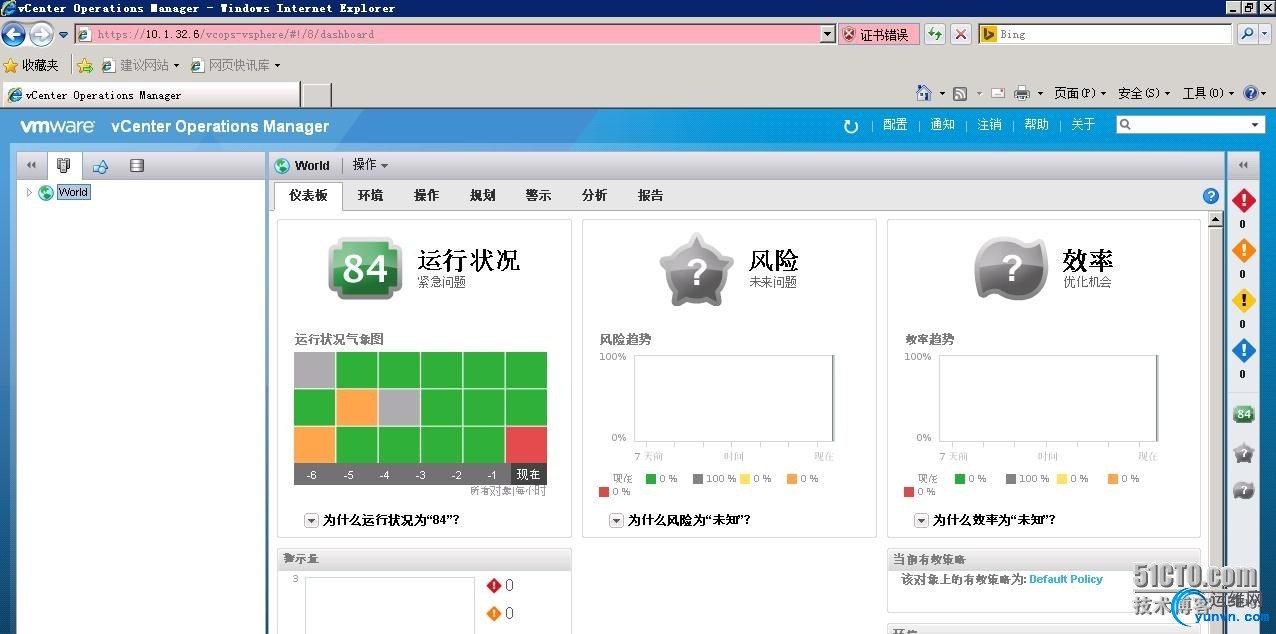Screen dimensions: 1276x634
Task: Open the 建议网站 suggested sites dropdown
Action: (140, 65)
